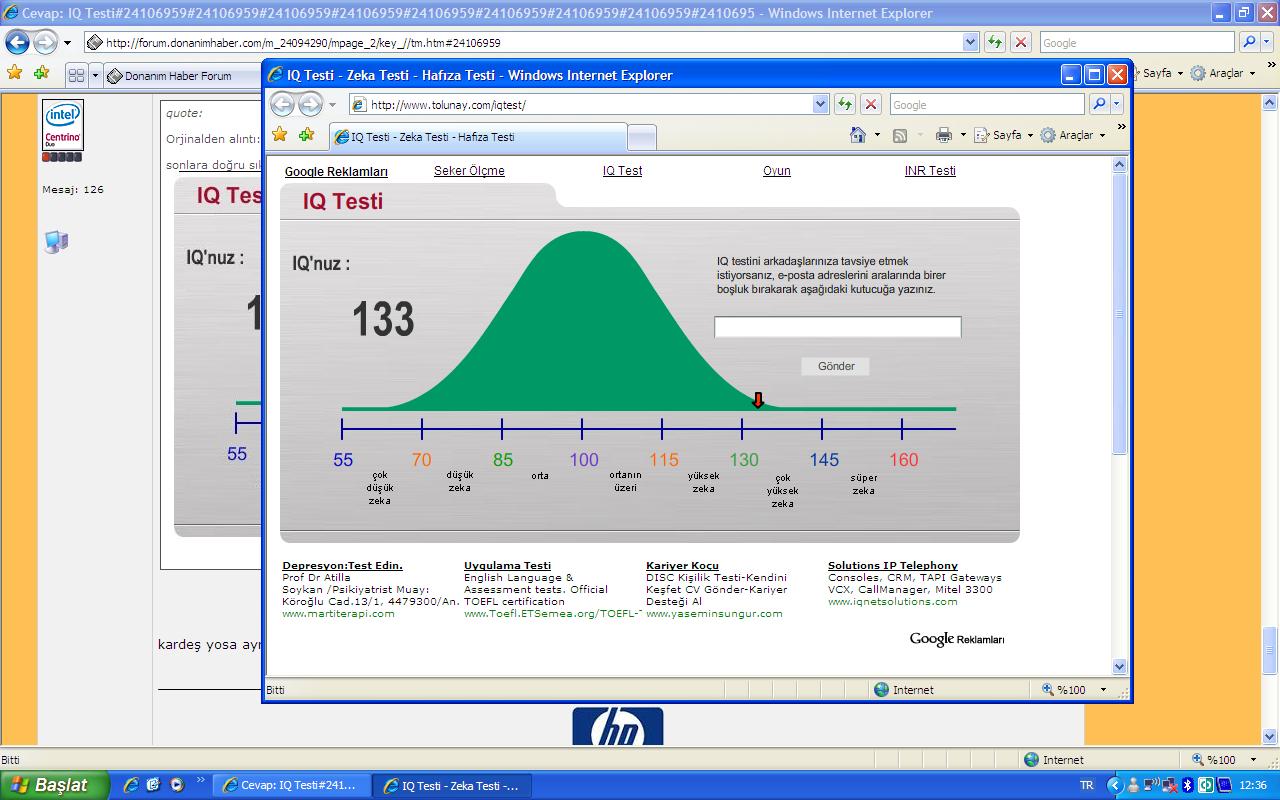This screenshot has height=800, width=1280.
Task: Click the computer icon under Mesaj: 126
Action: 56,241
